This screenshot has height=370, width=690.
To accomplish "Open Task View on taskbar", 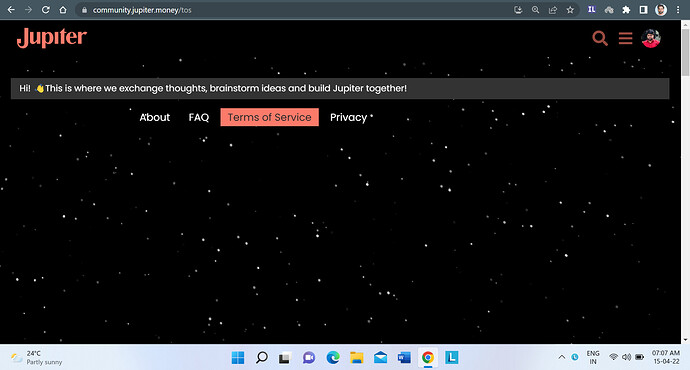I will pyautogui.click(x=285, y=358).
